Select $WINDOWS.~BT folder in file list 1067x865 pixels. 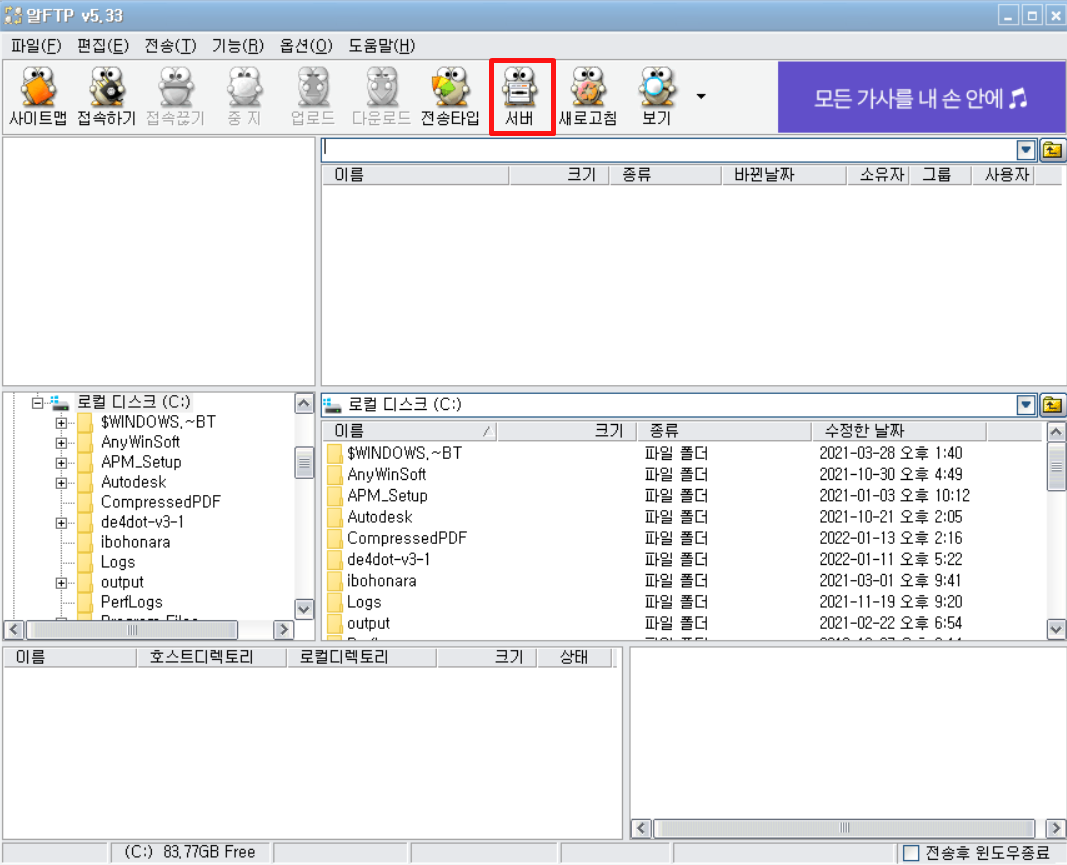[404, 453]
